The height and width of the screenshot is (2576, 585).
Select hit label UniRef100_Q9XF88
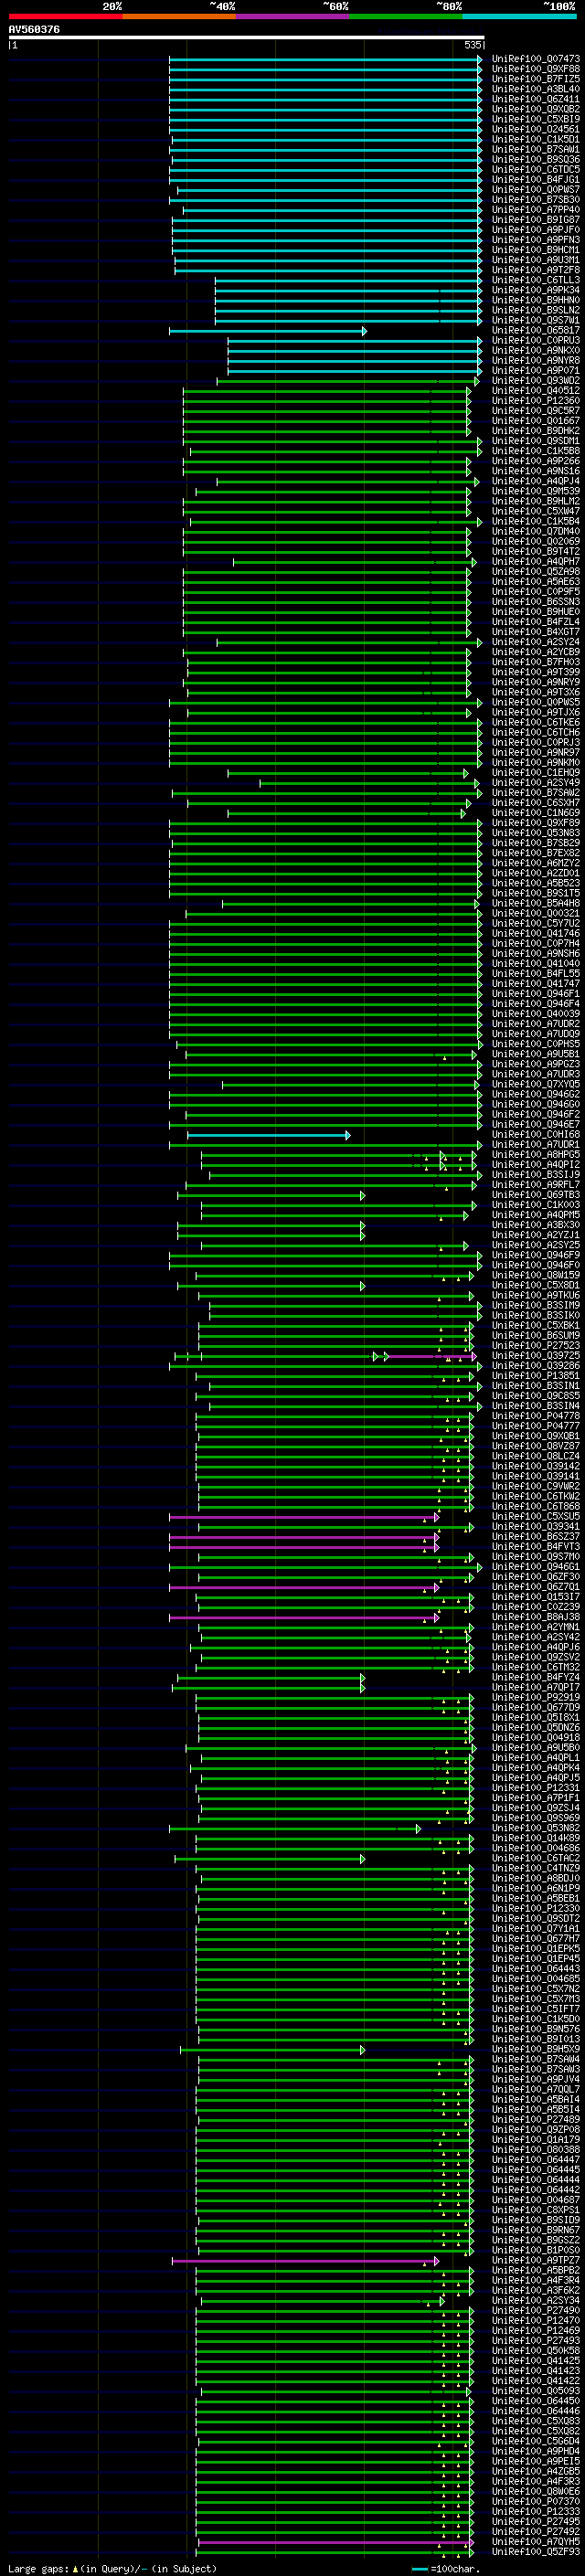[536, 69]
